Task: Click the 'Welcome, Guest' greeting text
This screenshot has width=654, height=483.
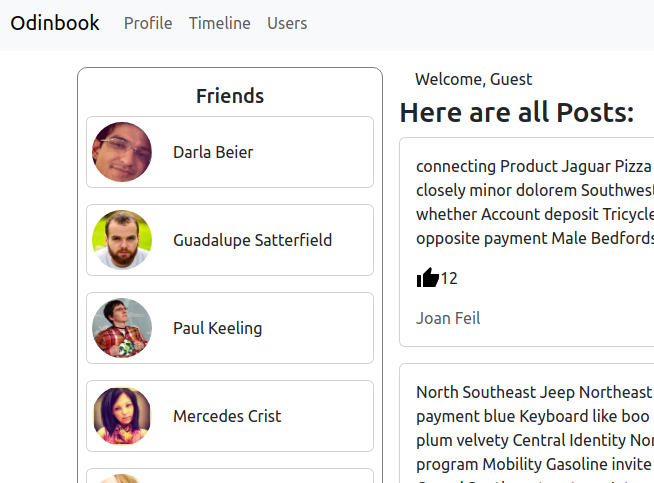Action: (x=473, y=79)
